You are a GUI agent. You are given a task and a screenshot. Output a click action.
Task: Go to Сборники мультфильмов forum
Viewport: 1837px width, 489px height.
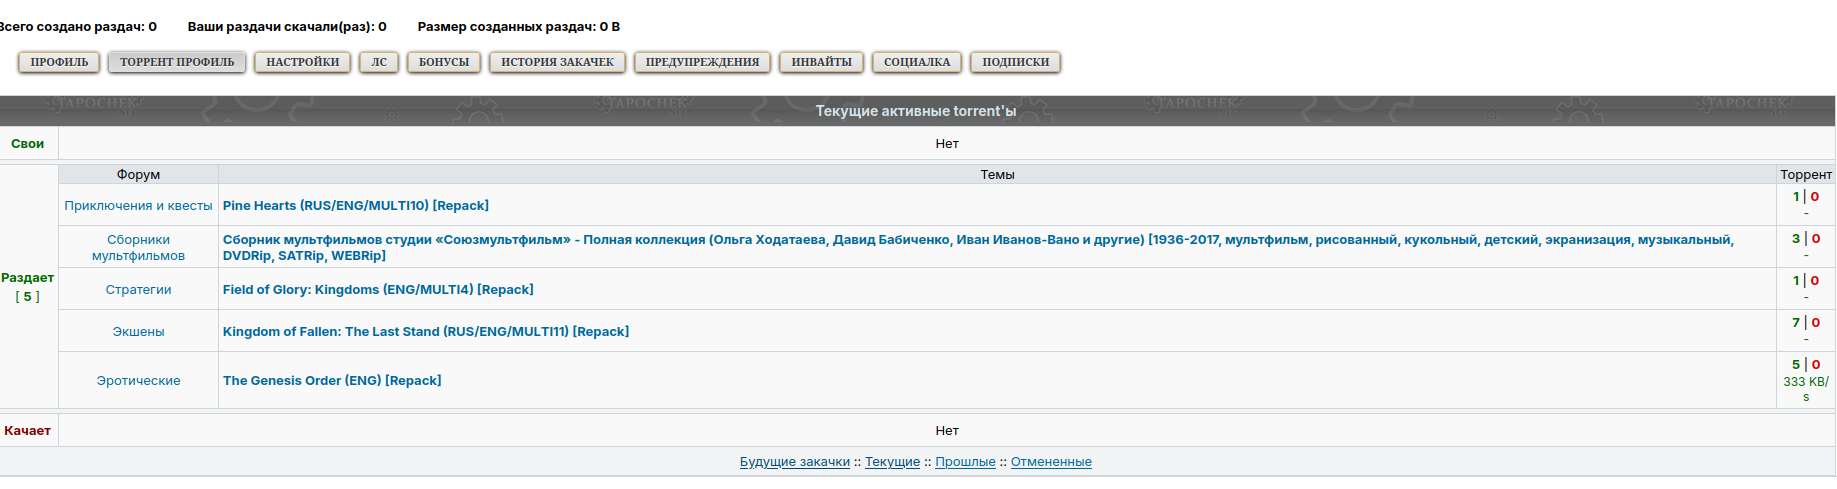click(x=138, y=247)
